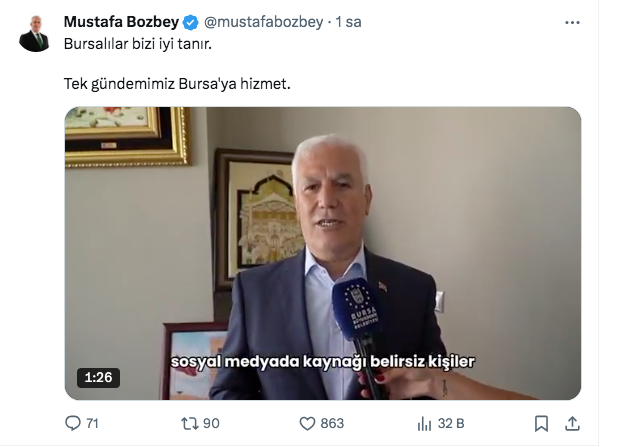Open the @mustafabozbey handle link
The height and width of the screenshot is (447, 622).
(263, 22)
